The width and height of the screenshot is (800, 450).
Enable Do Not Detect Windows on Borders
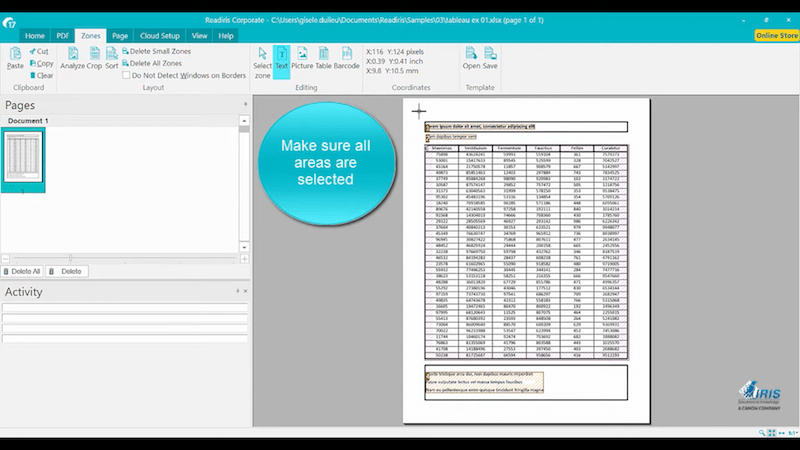coord(126,75)
